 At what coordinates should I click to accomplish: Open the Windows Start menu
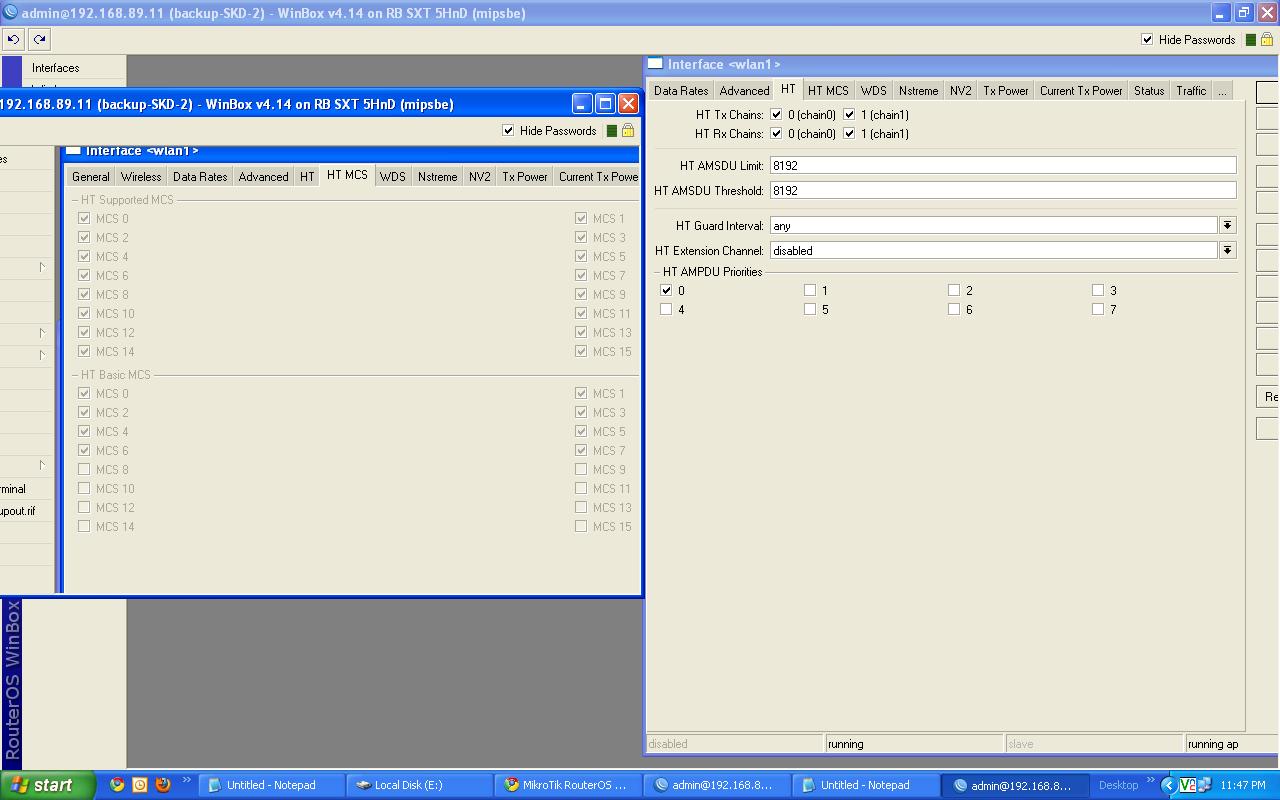click(x=48, y=785)
